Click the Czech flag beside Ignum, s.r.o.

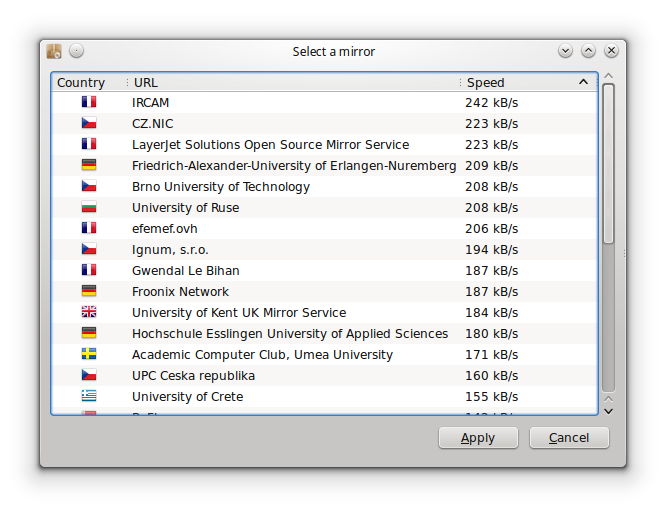point(89,249)
